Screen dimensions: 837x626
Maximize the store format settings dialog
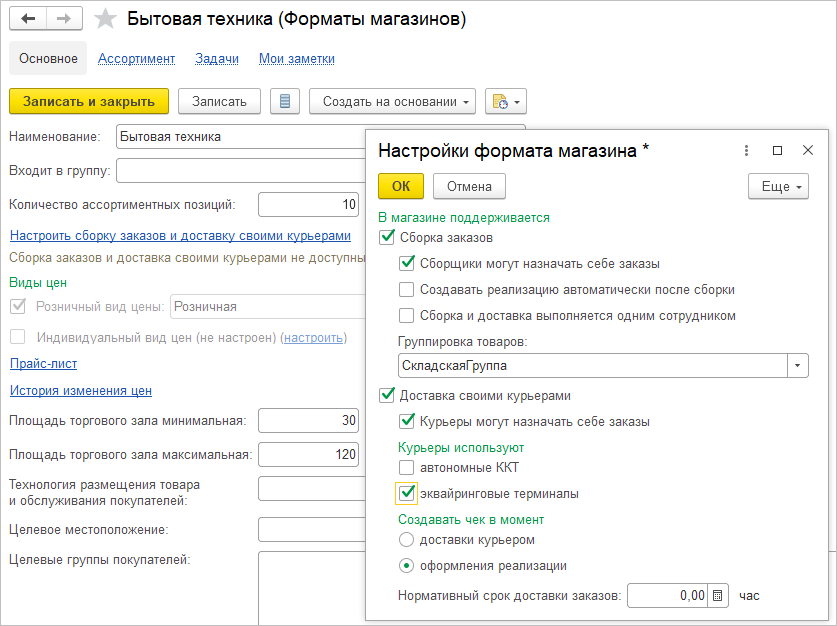pyautogui.click(x=777, y=150)
